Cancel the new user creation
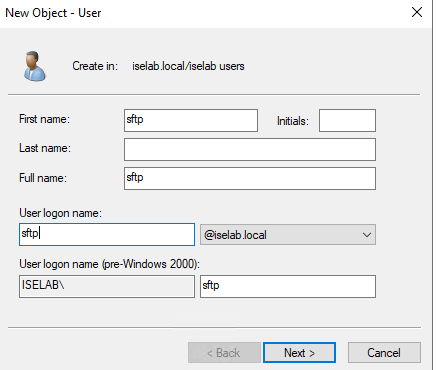 tap(384, 353)
